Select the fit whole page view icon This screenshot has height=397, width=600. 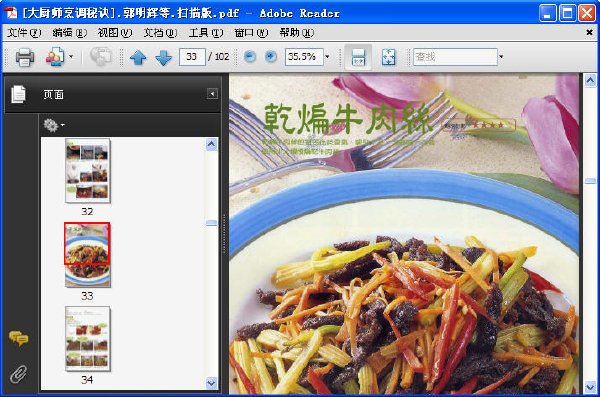tap(389, 57)
